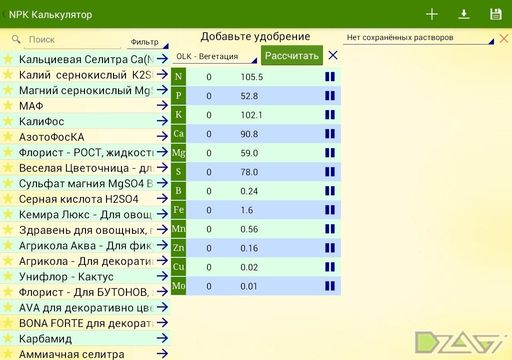Click the floppy disk save icon
The height and width of the screenshot is (360, 512).
(496, 14)
